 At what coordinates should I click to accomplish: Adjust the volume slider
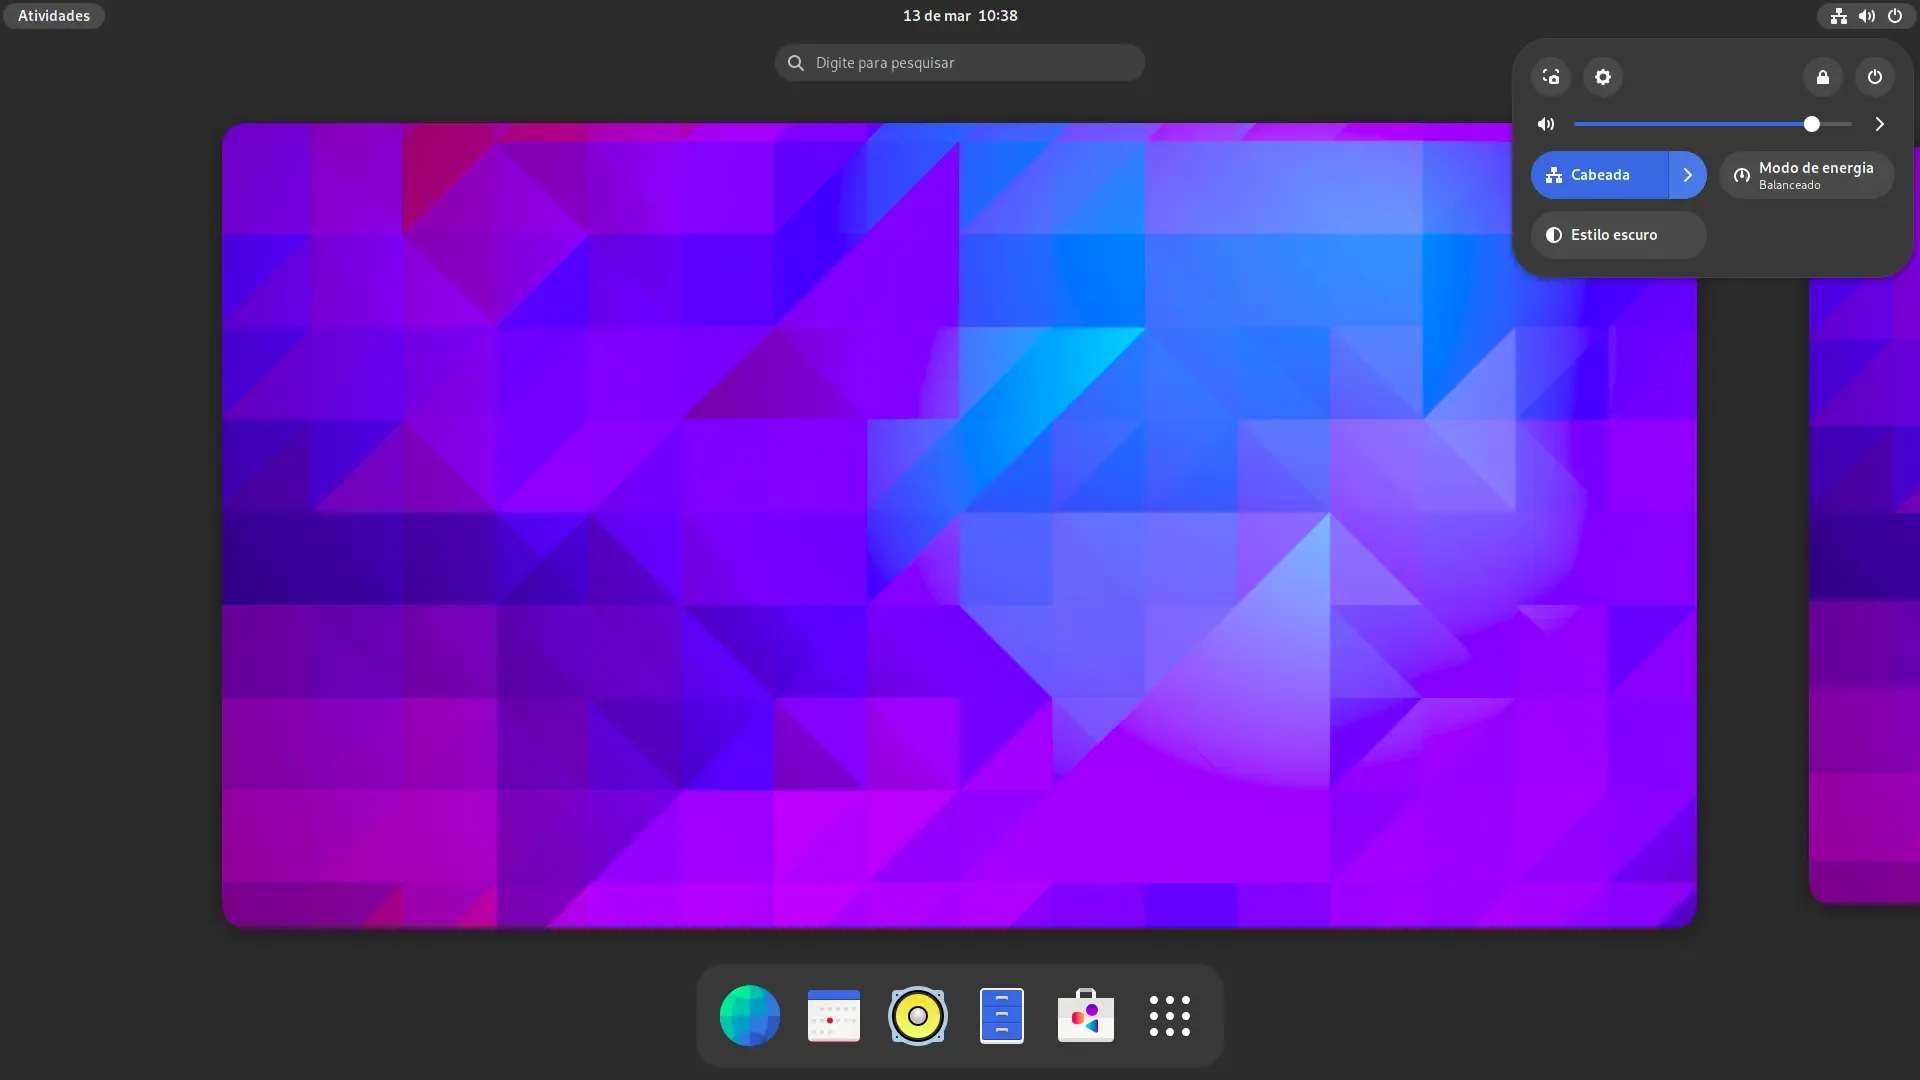coord(1712,124)
